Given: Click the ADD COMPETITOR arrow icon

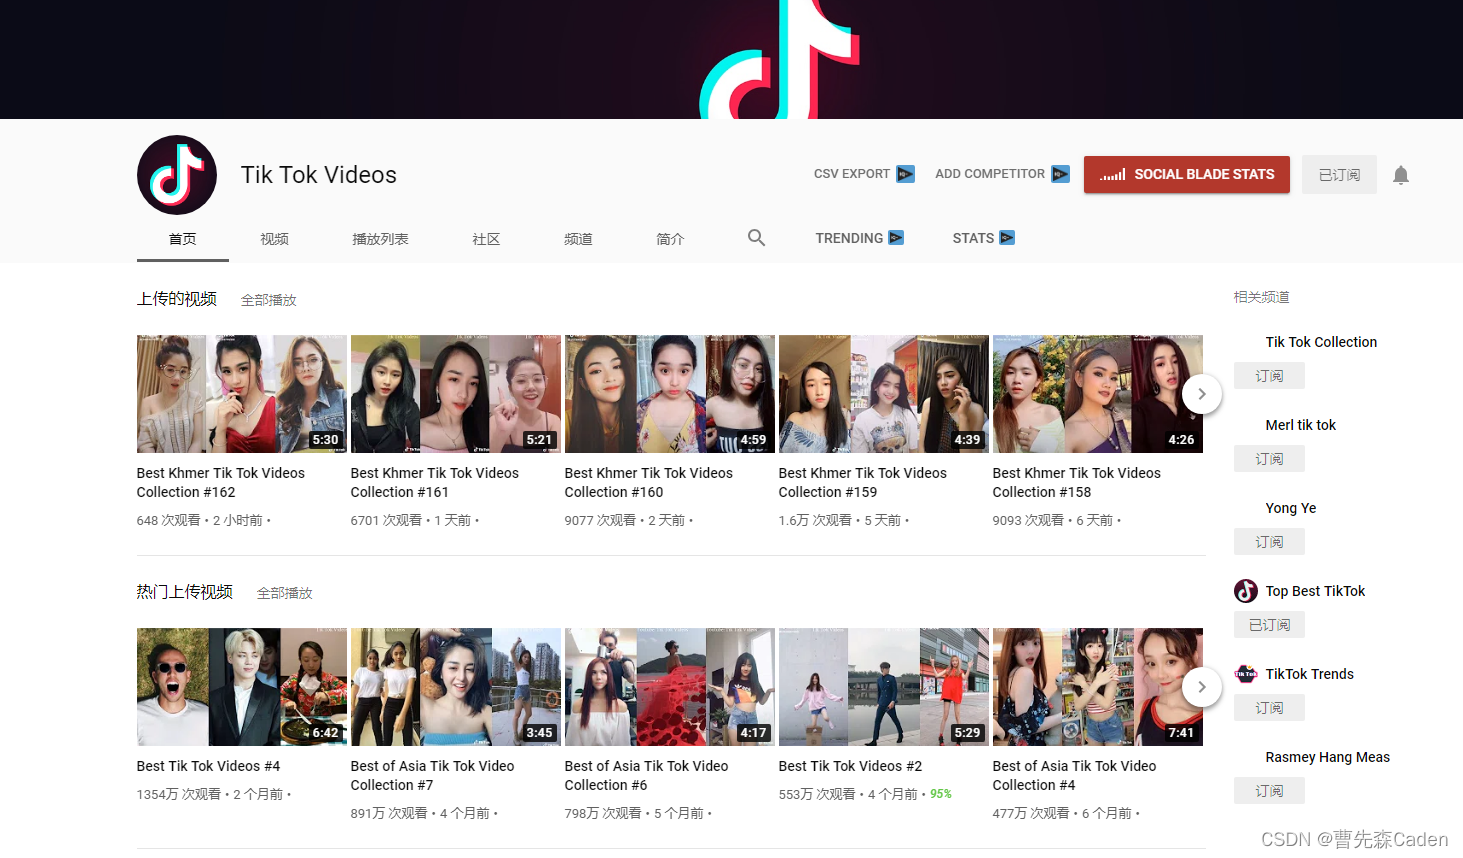Looking at the screenshot, I should click(x=1060, y=174).
